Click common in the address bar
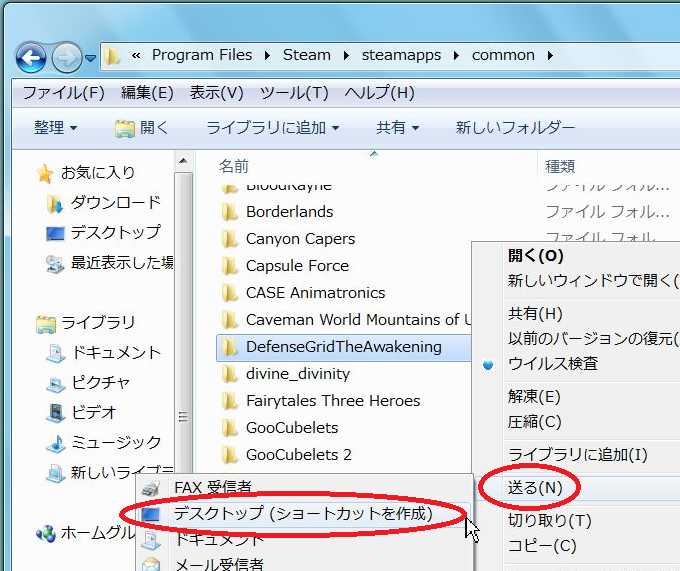 (x=503, y=55)
